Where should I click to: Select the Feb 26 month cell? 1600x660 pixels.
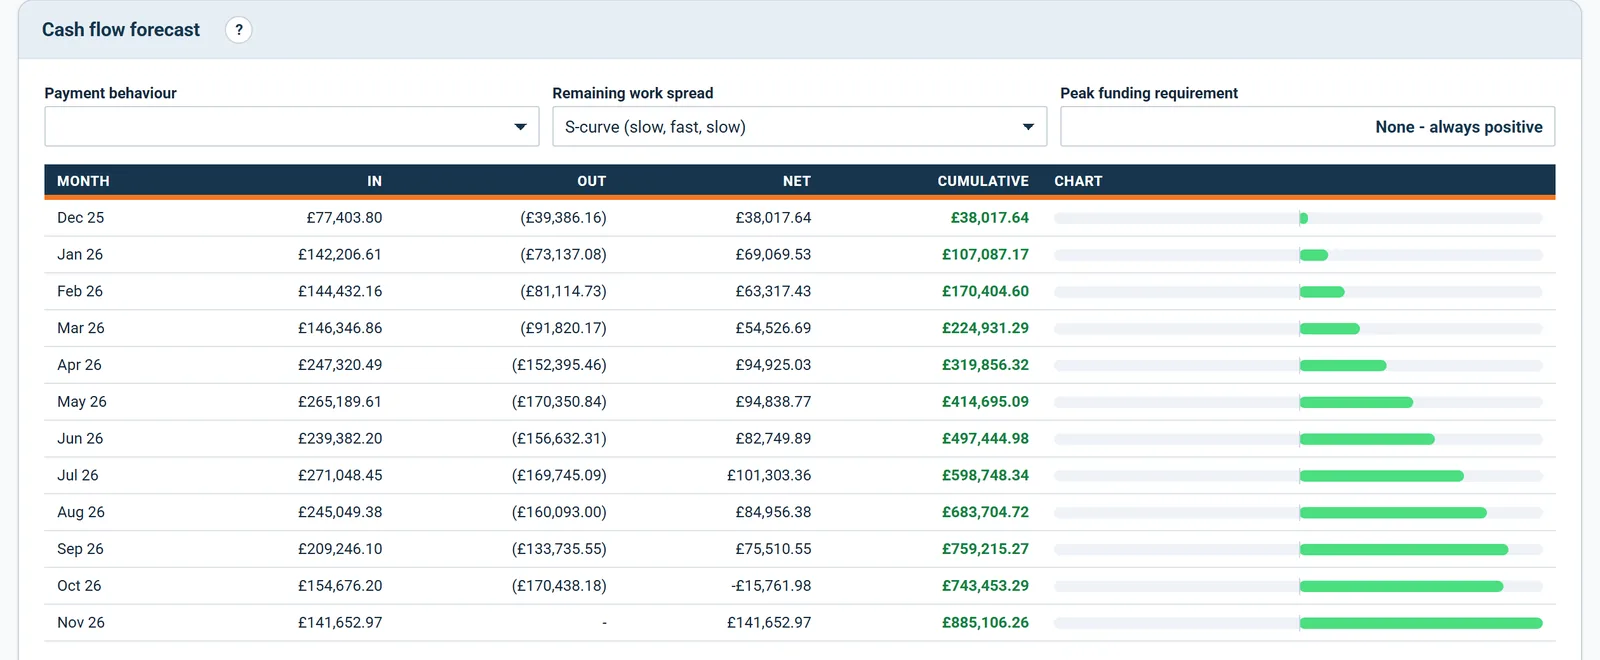(80, 292)
